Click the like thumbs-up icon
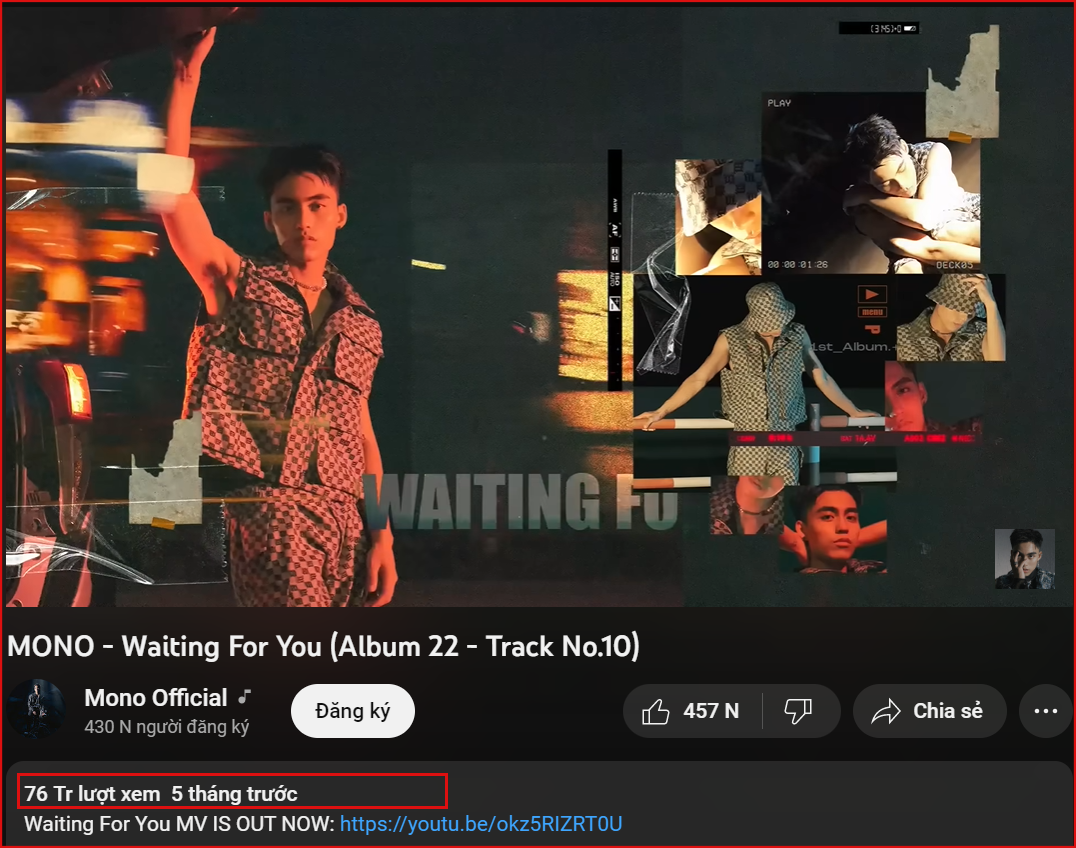 655,711
